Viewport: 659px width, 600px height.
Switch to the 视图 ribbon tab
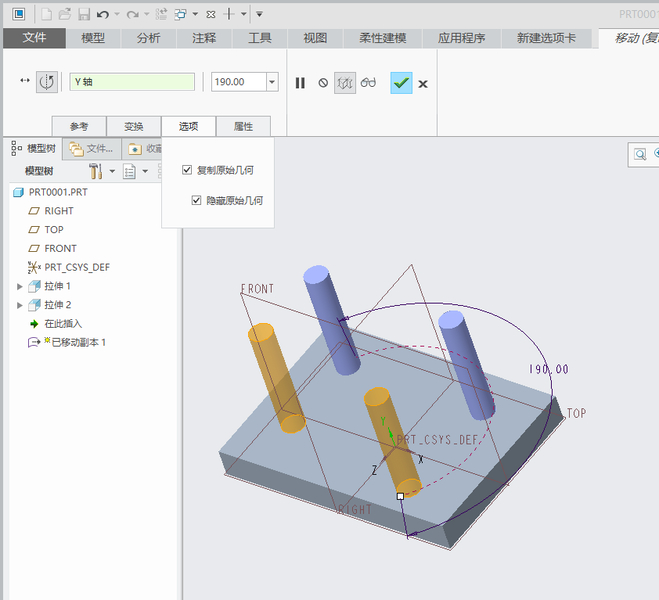(x=315, y=38)
